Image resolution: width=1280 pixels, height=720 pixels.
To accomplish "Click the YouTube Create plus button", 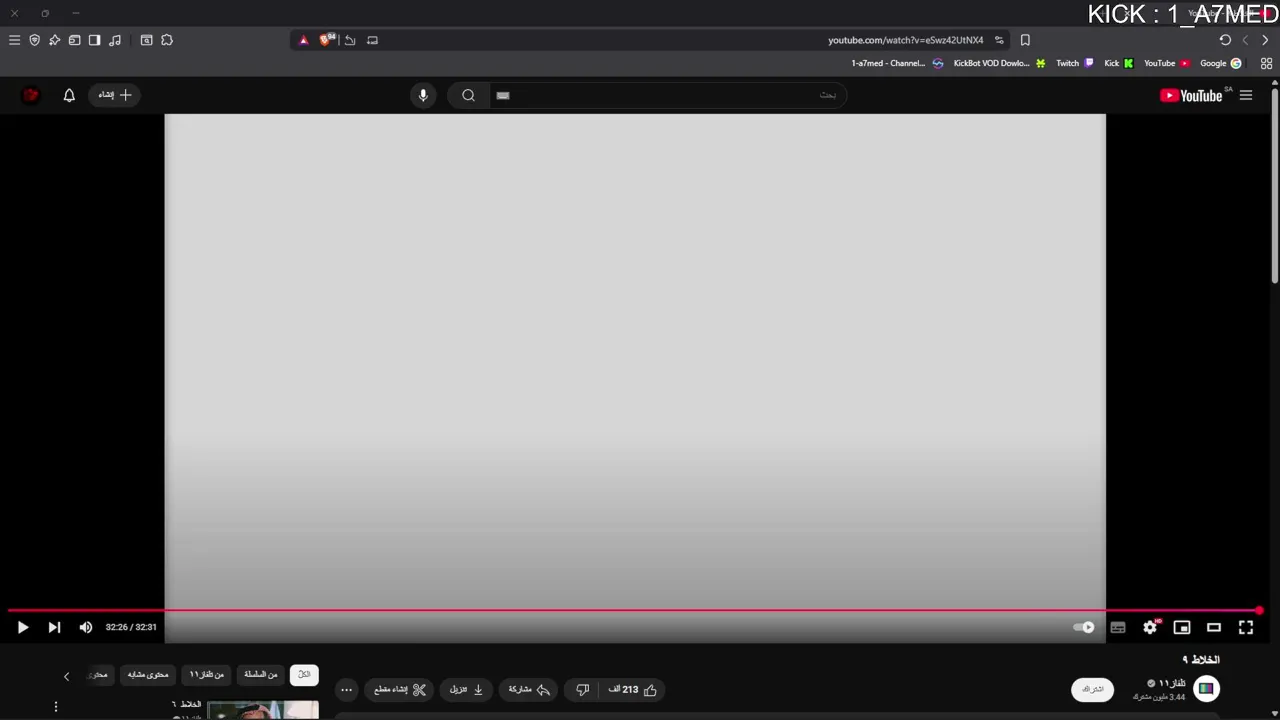I will pos(115,95).
